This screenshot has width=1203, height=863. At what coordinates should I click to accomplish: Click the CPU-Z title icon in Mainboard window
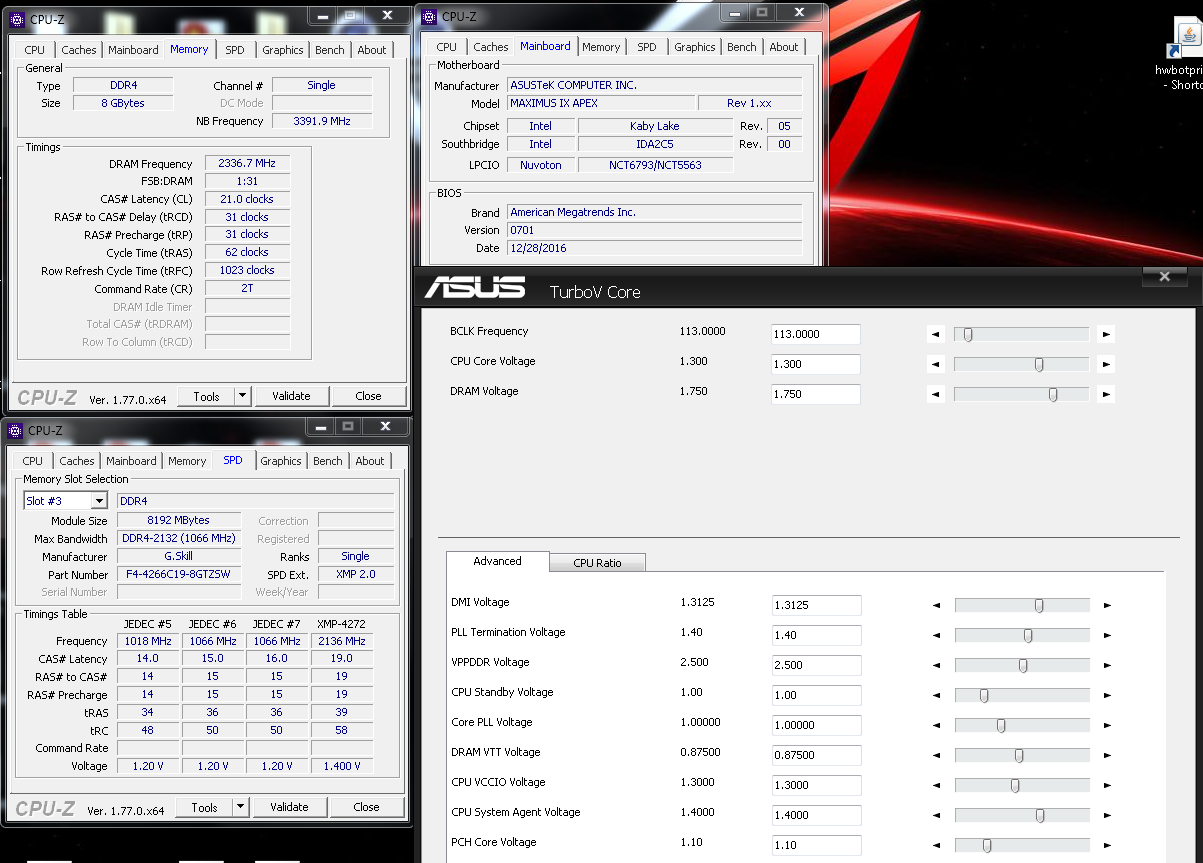(429, 16)
